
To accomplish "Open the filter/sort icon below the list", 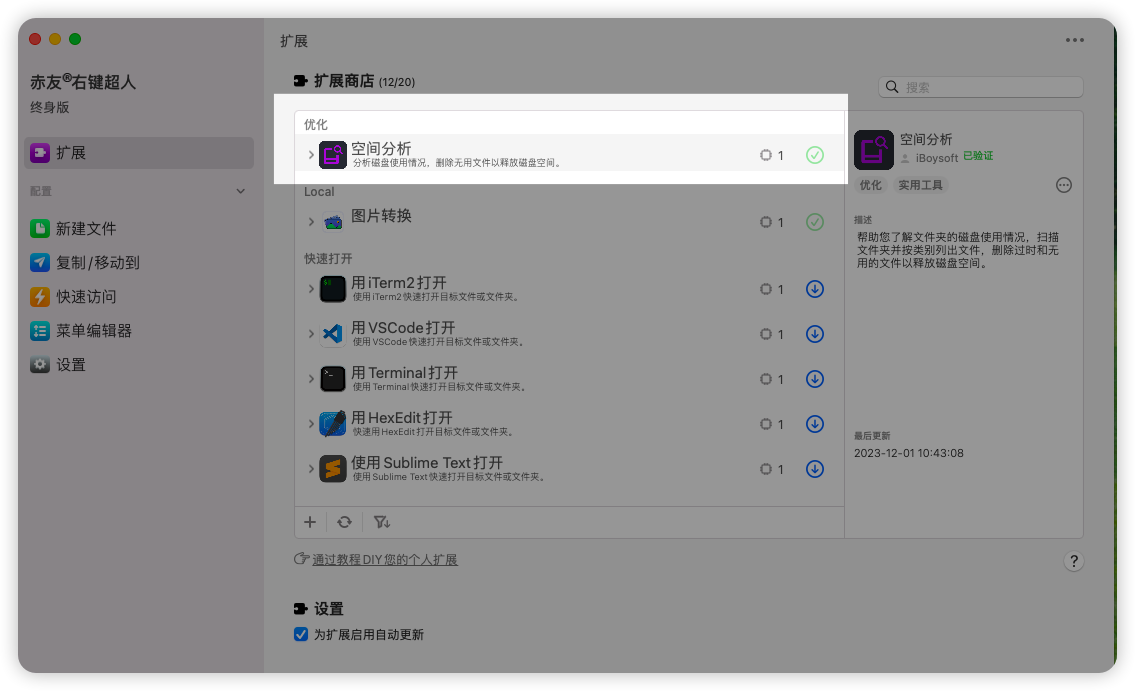I will [x=380, y=521].
